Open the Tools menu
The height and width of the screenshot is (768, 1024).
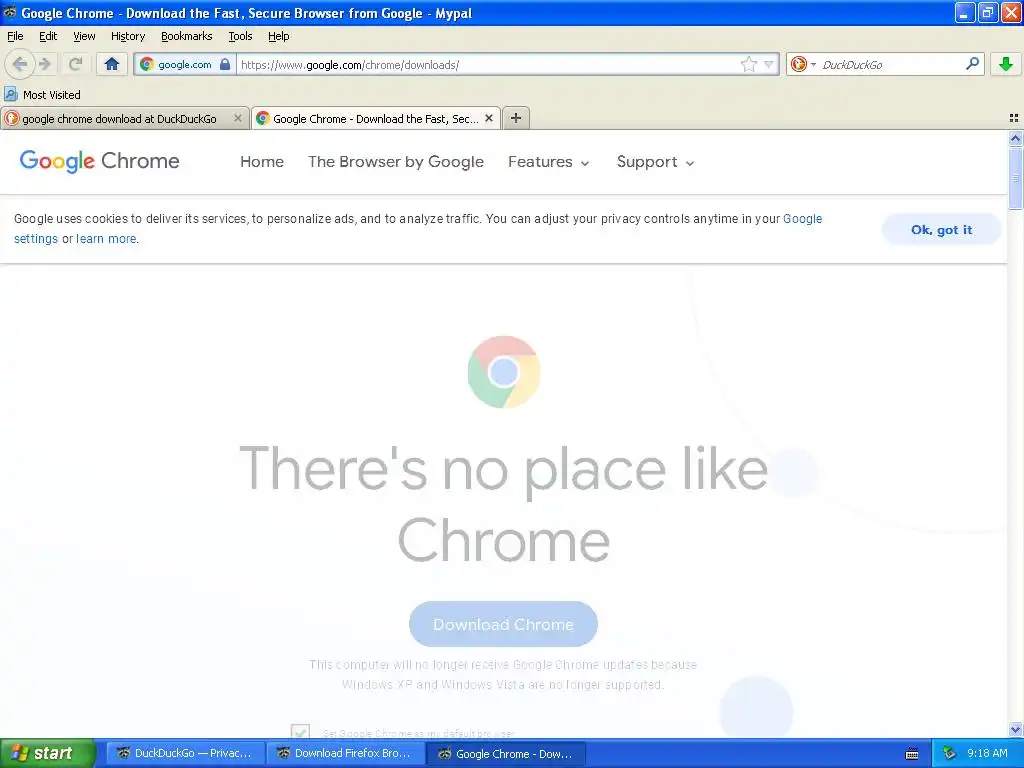pyautogui.click(x=240, y=37)
